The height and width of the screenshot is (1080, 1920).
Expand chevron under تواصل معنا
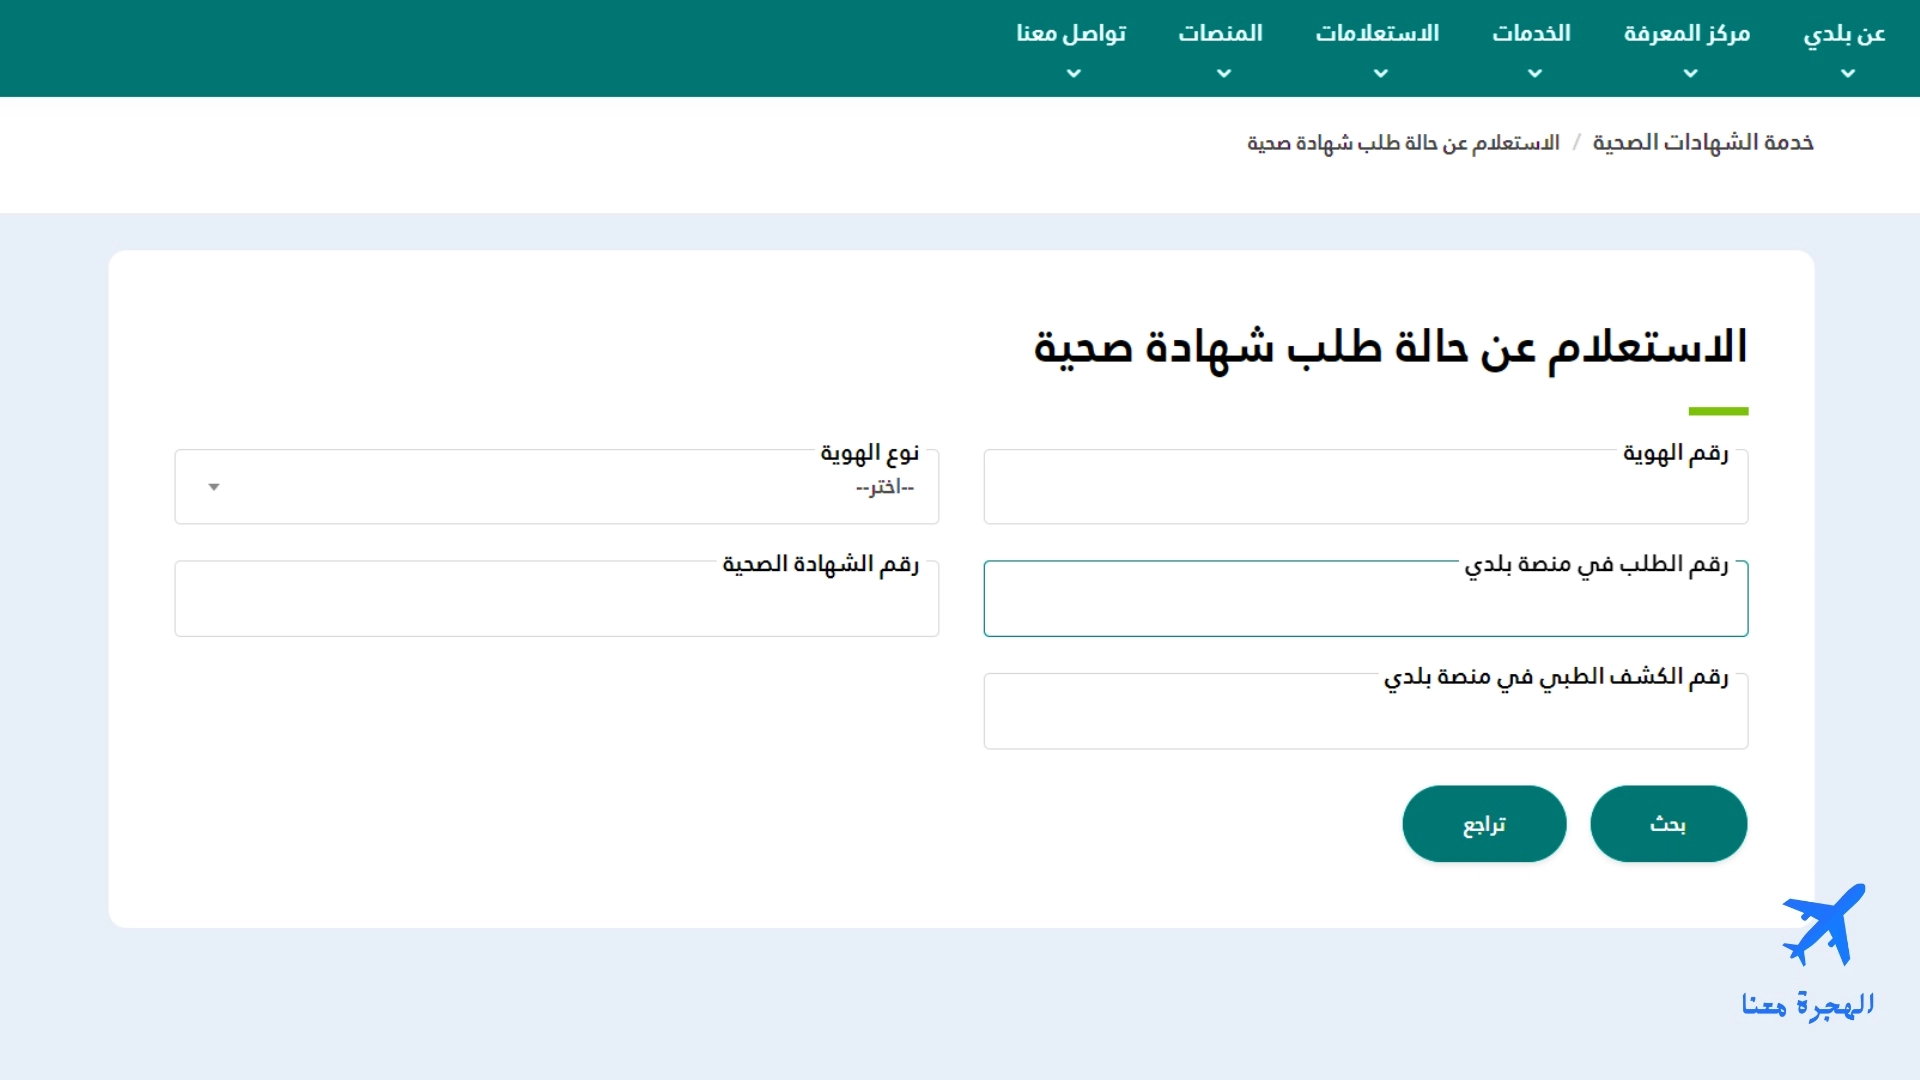(1074, 73)
